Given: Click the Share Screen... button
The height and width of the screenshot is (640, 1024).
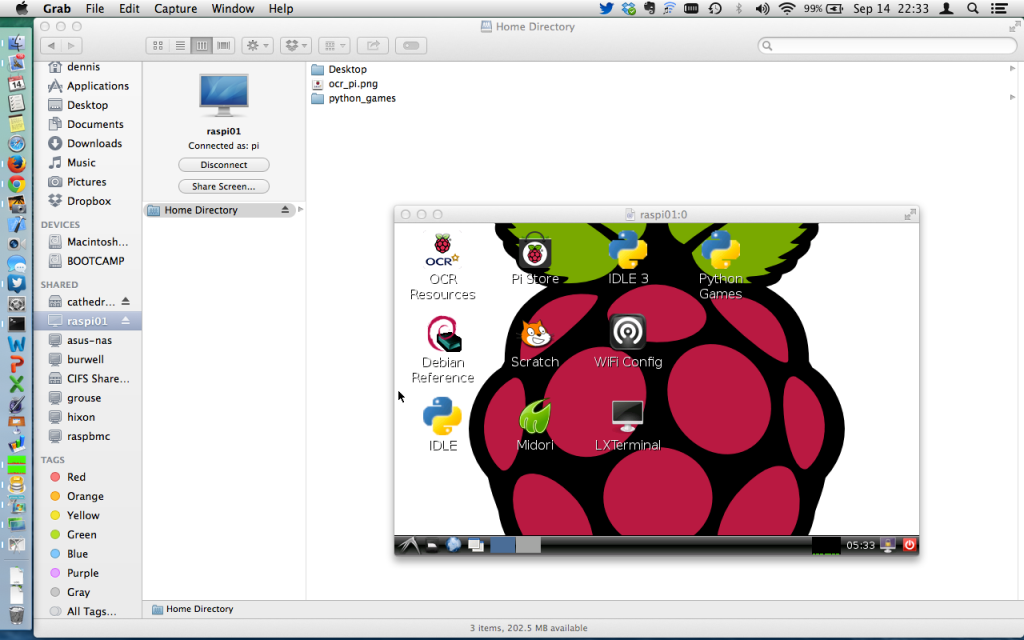Looking at the screenshot, I should pyautogui.click(x=224, y=186).
